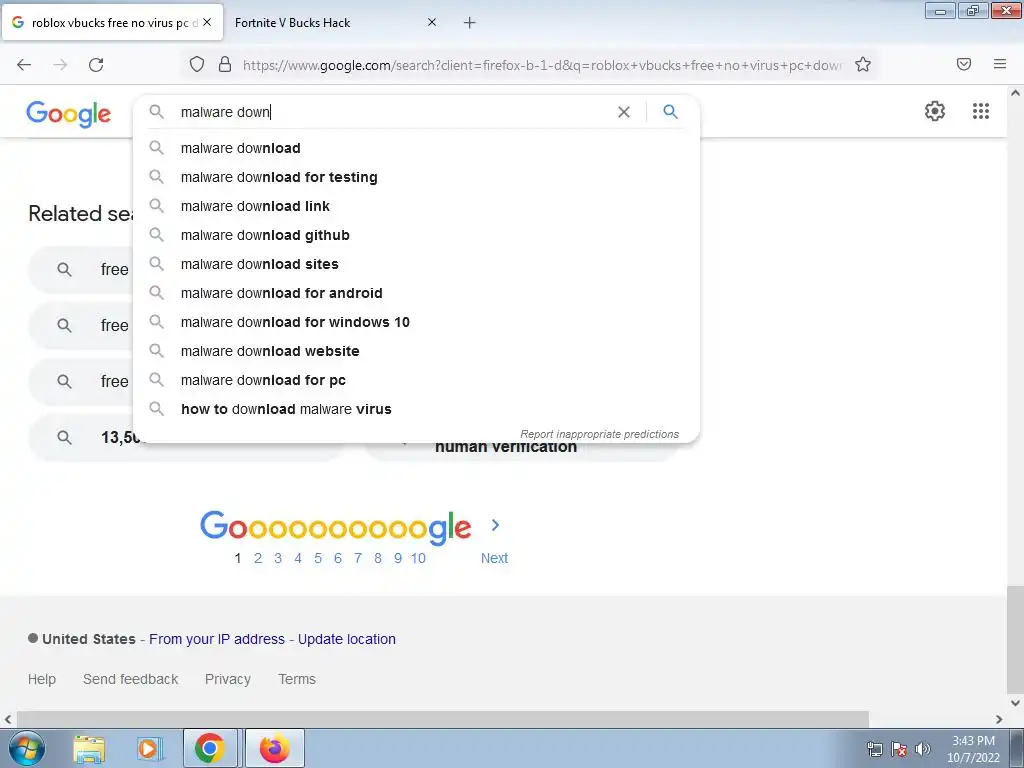Image resolution: width=1024 pixels, height=768 pixels.
Task: Switch to Chrome in the taskbar
Action: 210,748
